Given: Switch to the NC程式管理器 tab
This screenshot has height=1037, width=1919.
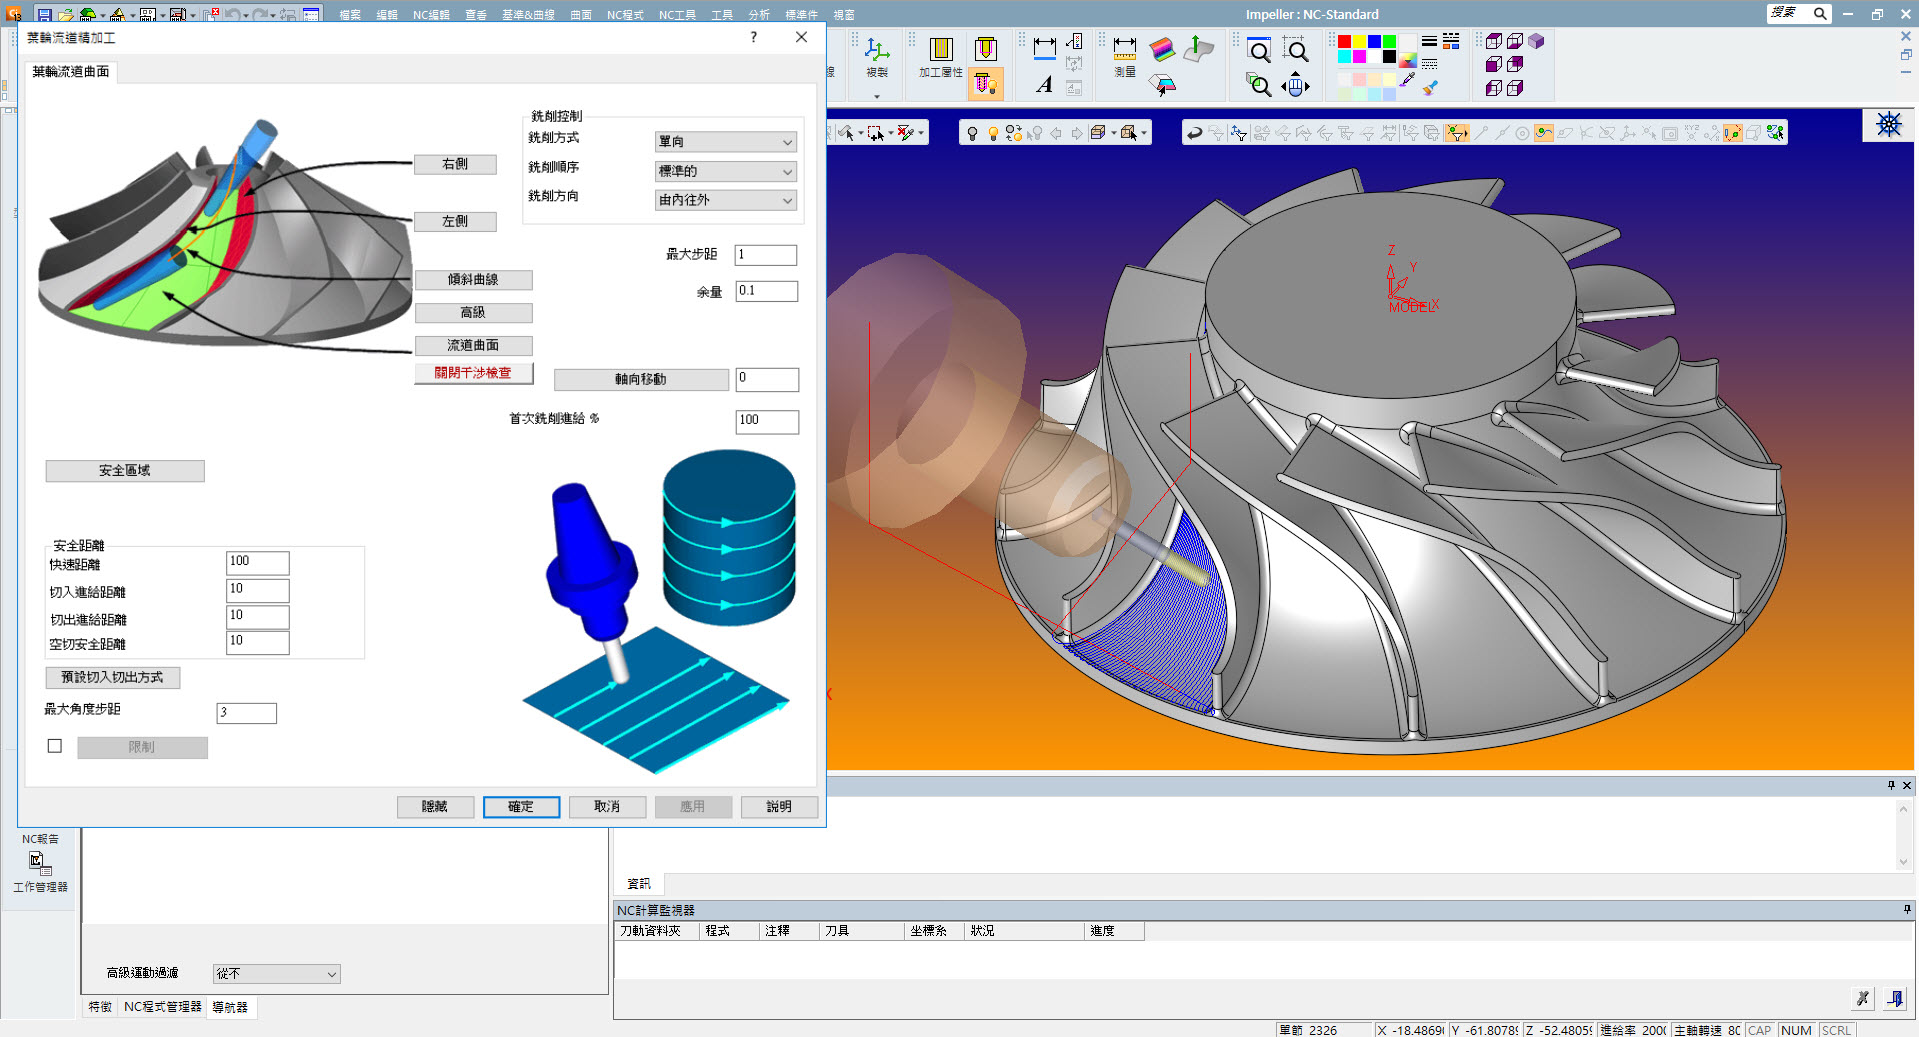Looking at the screenshot, I should (162, 1007).
